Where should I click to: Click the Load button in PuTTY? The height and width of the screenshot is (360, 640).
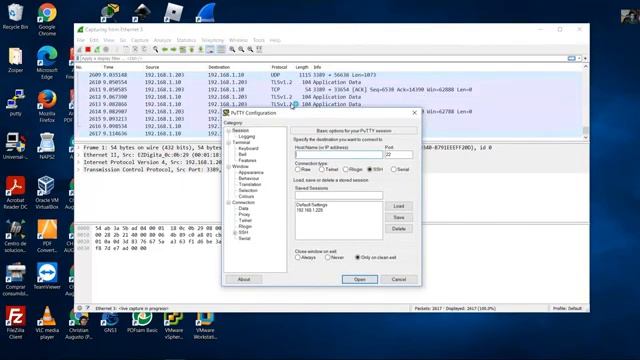399,206
